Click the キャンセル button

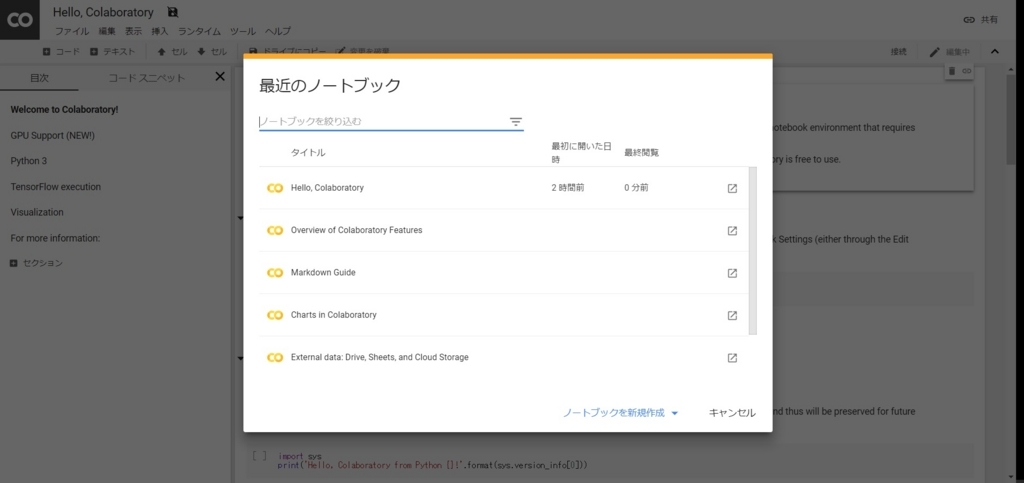(x=732, y=413)
